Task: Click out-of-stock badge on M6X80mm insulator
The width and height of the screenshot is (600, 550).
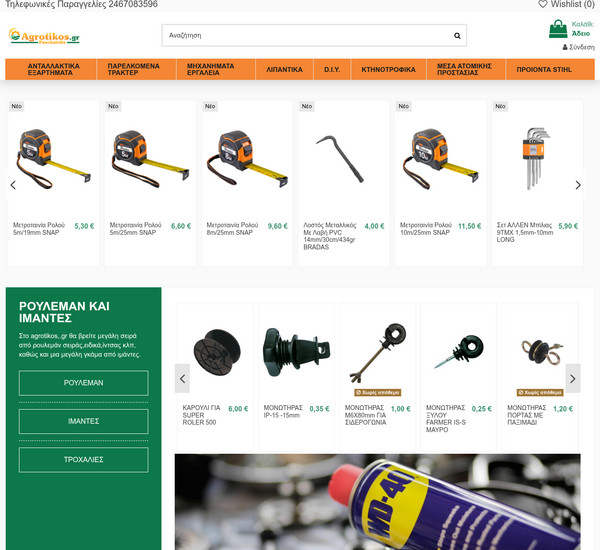Action: click(377, 392)
